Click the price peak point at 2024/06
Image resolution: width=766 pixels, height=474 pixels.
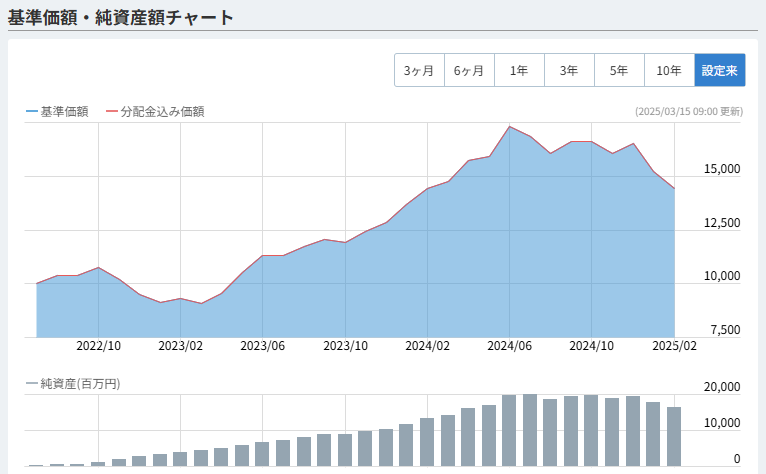(x=510, y=127)
